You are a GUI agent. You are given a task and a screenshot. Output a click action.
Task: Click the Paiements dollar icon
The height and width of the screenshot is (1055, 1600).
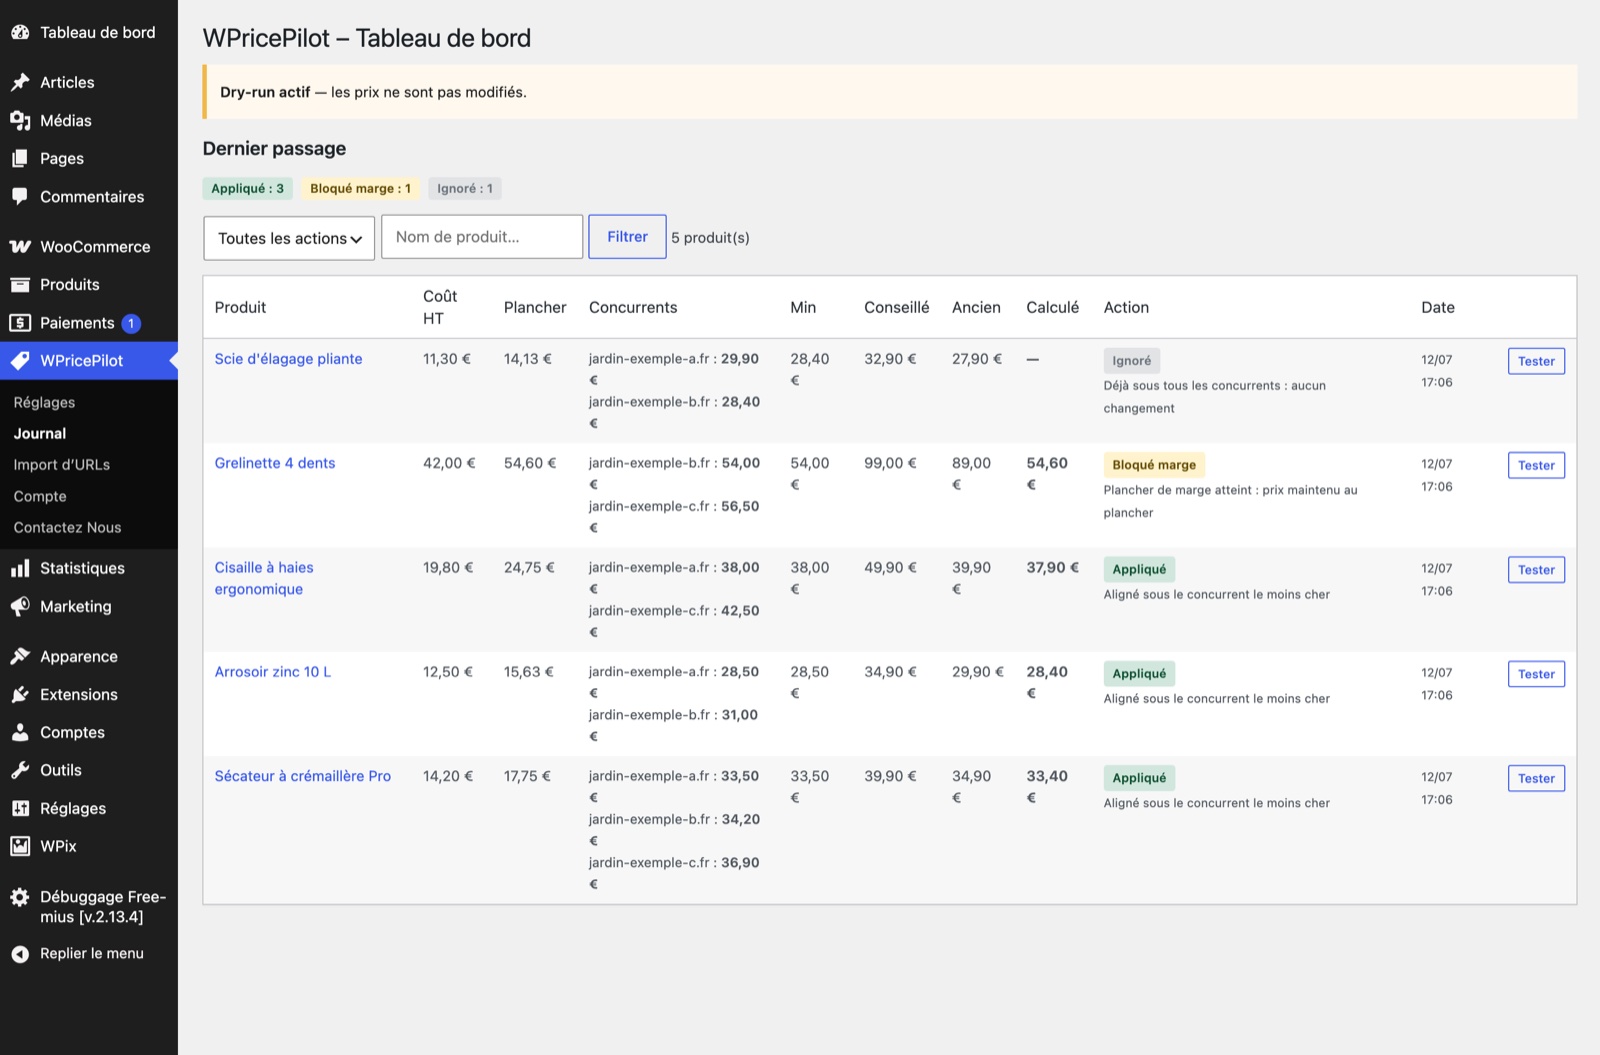pos(20,322)
